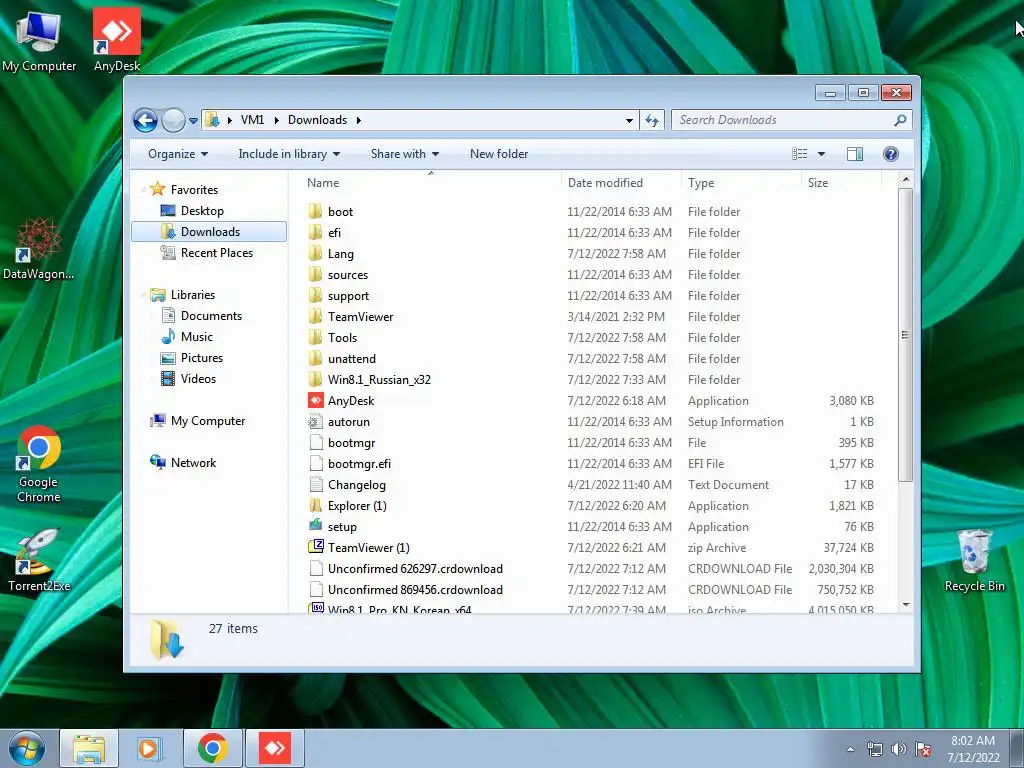The width and height of the screenshot is (1024, 768).
Task: Select the bootmgr file
Action: coord(351,443)
